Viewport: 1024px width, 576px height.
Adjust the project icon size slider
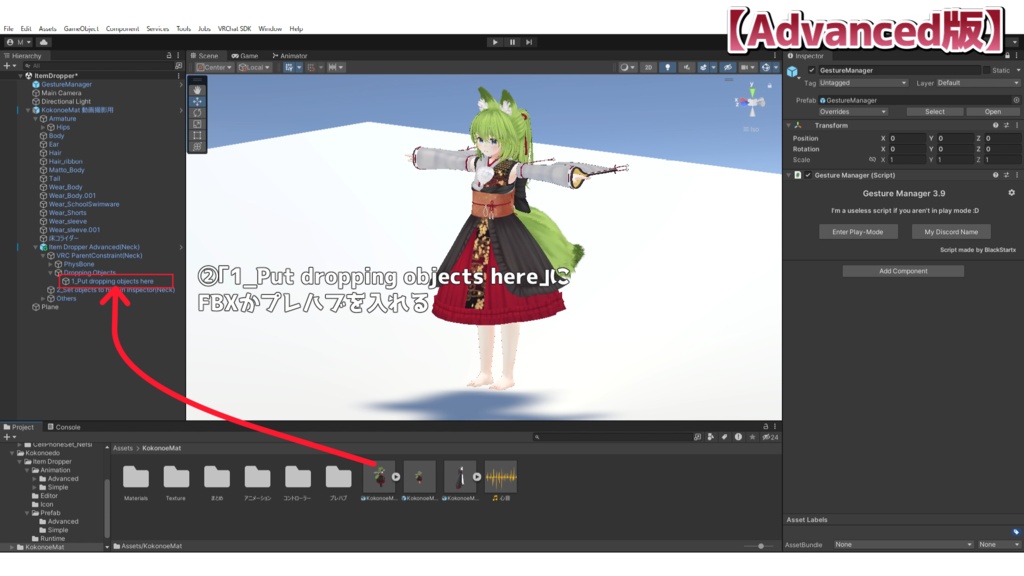coord(760,546)
